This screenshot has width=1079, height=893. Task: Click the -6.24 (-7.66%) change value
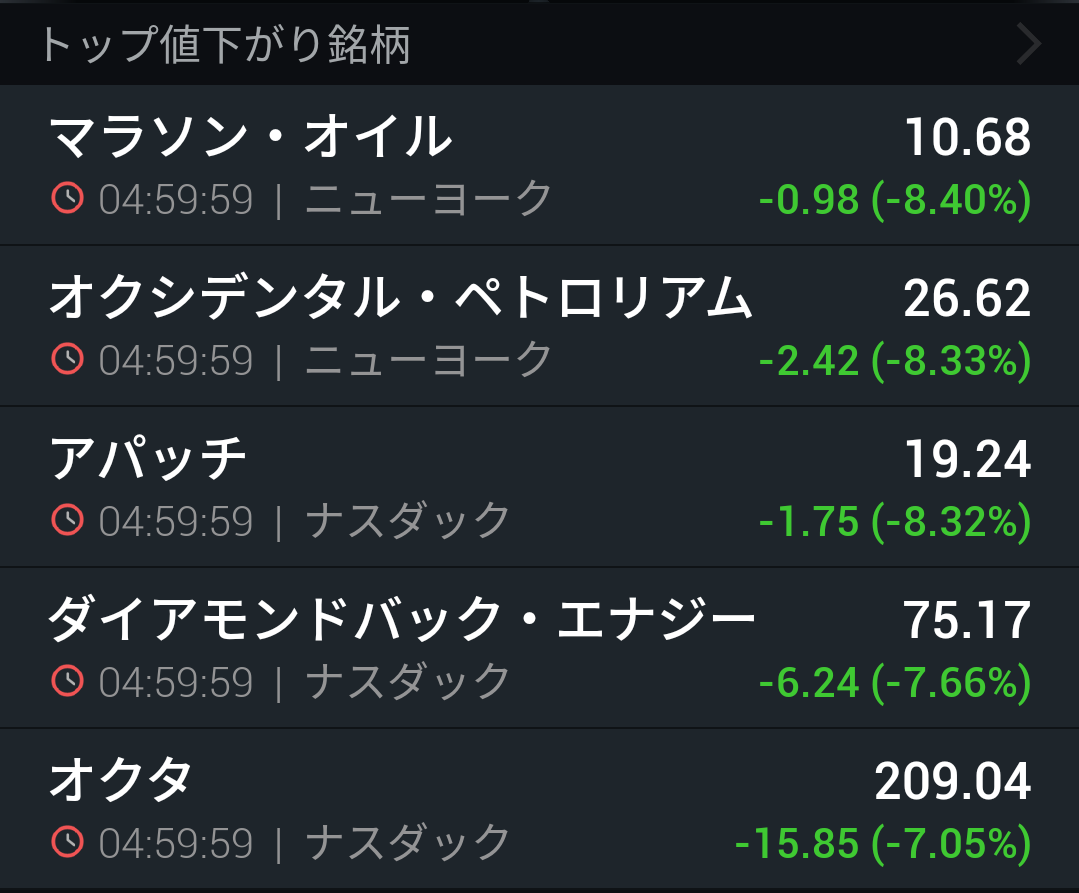tap(895, 682)
